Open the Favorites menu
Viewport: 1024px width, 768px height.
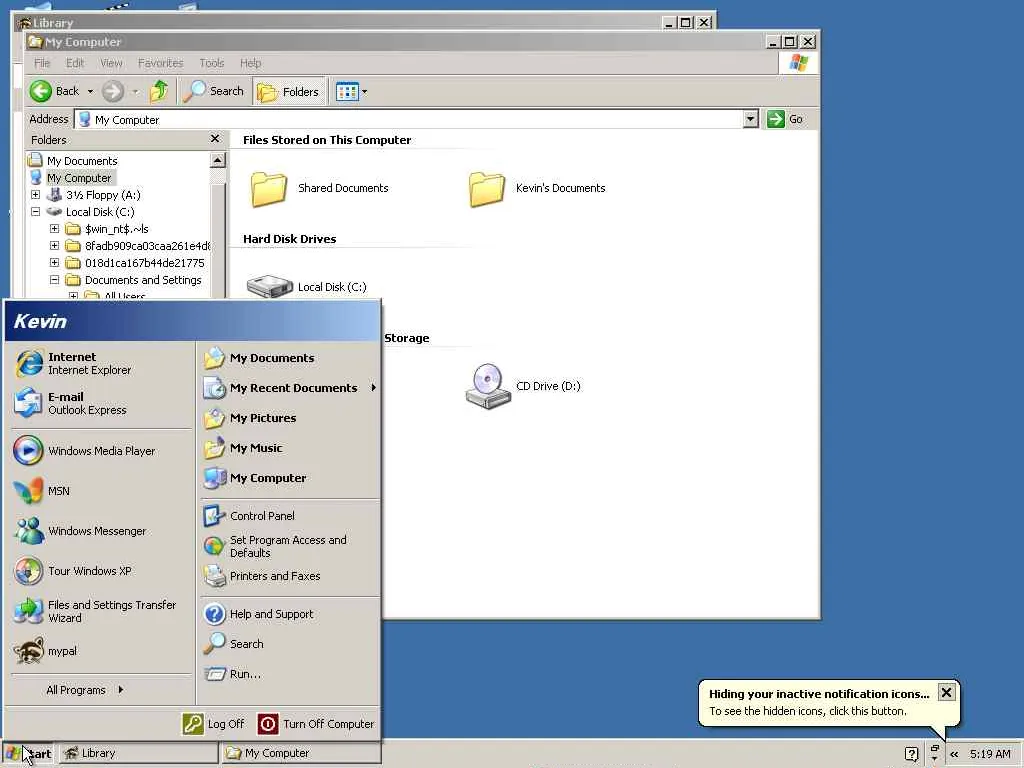161,63
